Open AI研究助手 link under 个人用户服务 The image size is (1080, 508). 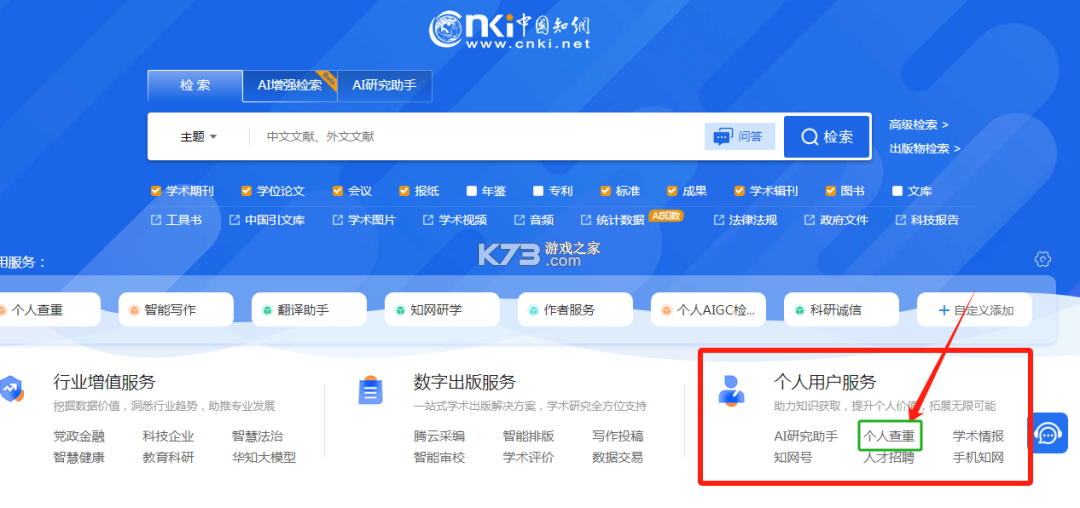click(x=806, y=436)
